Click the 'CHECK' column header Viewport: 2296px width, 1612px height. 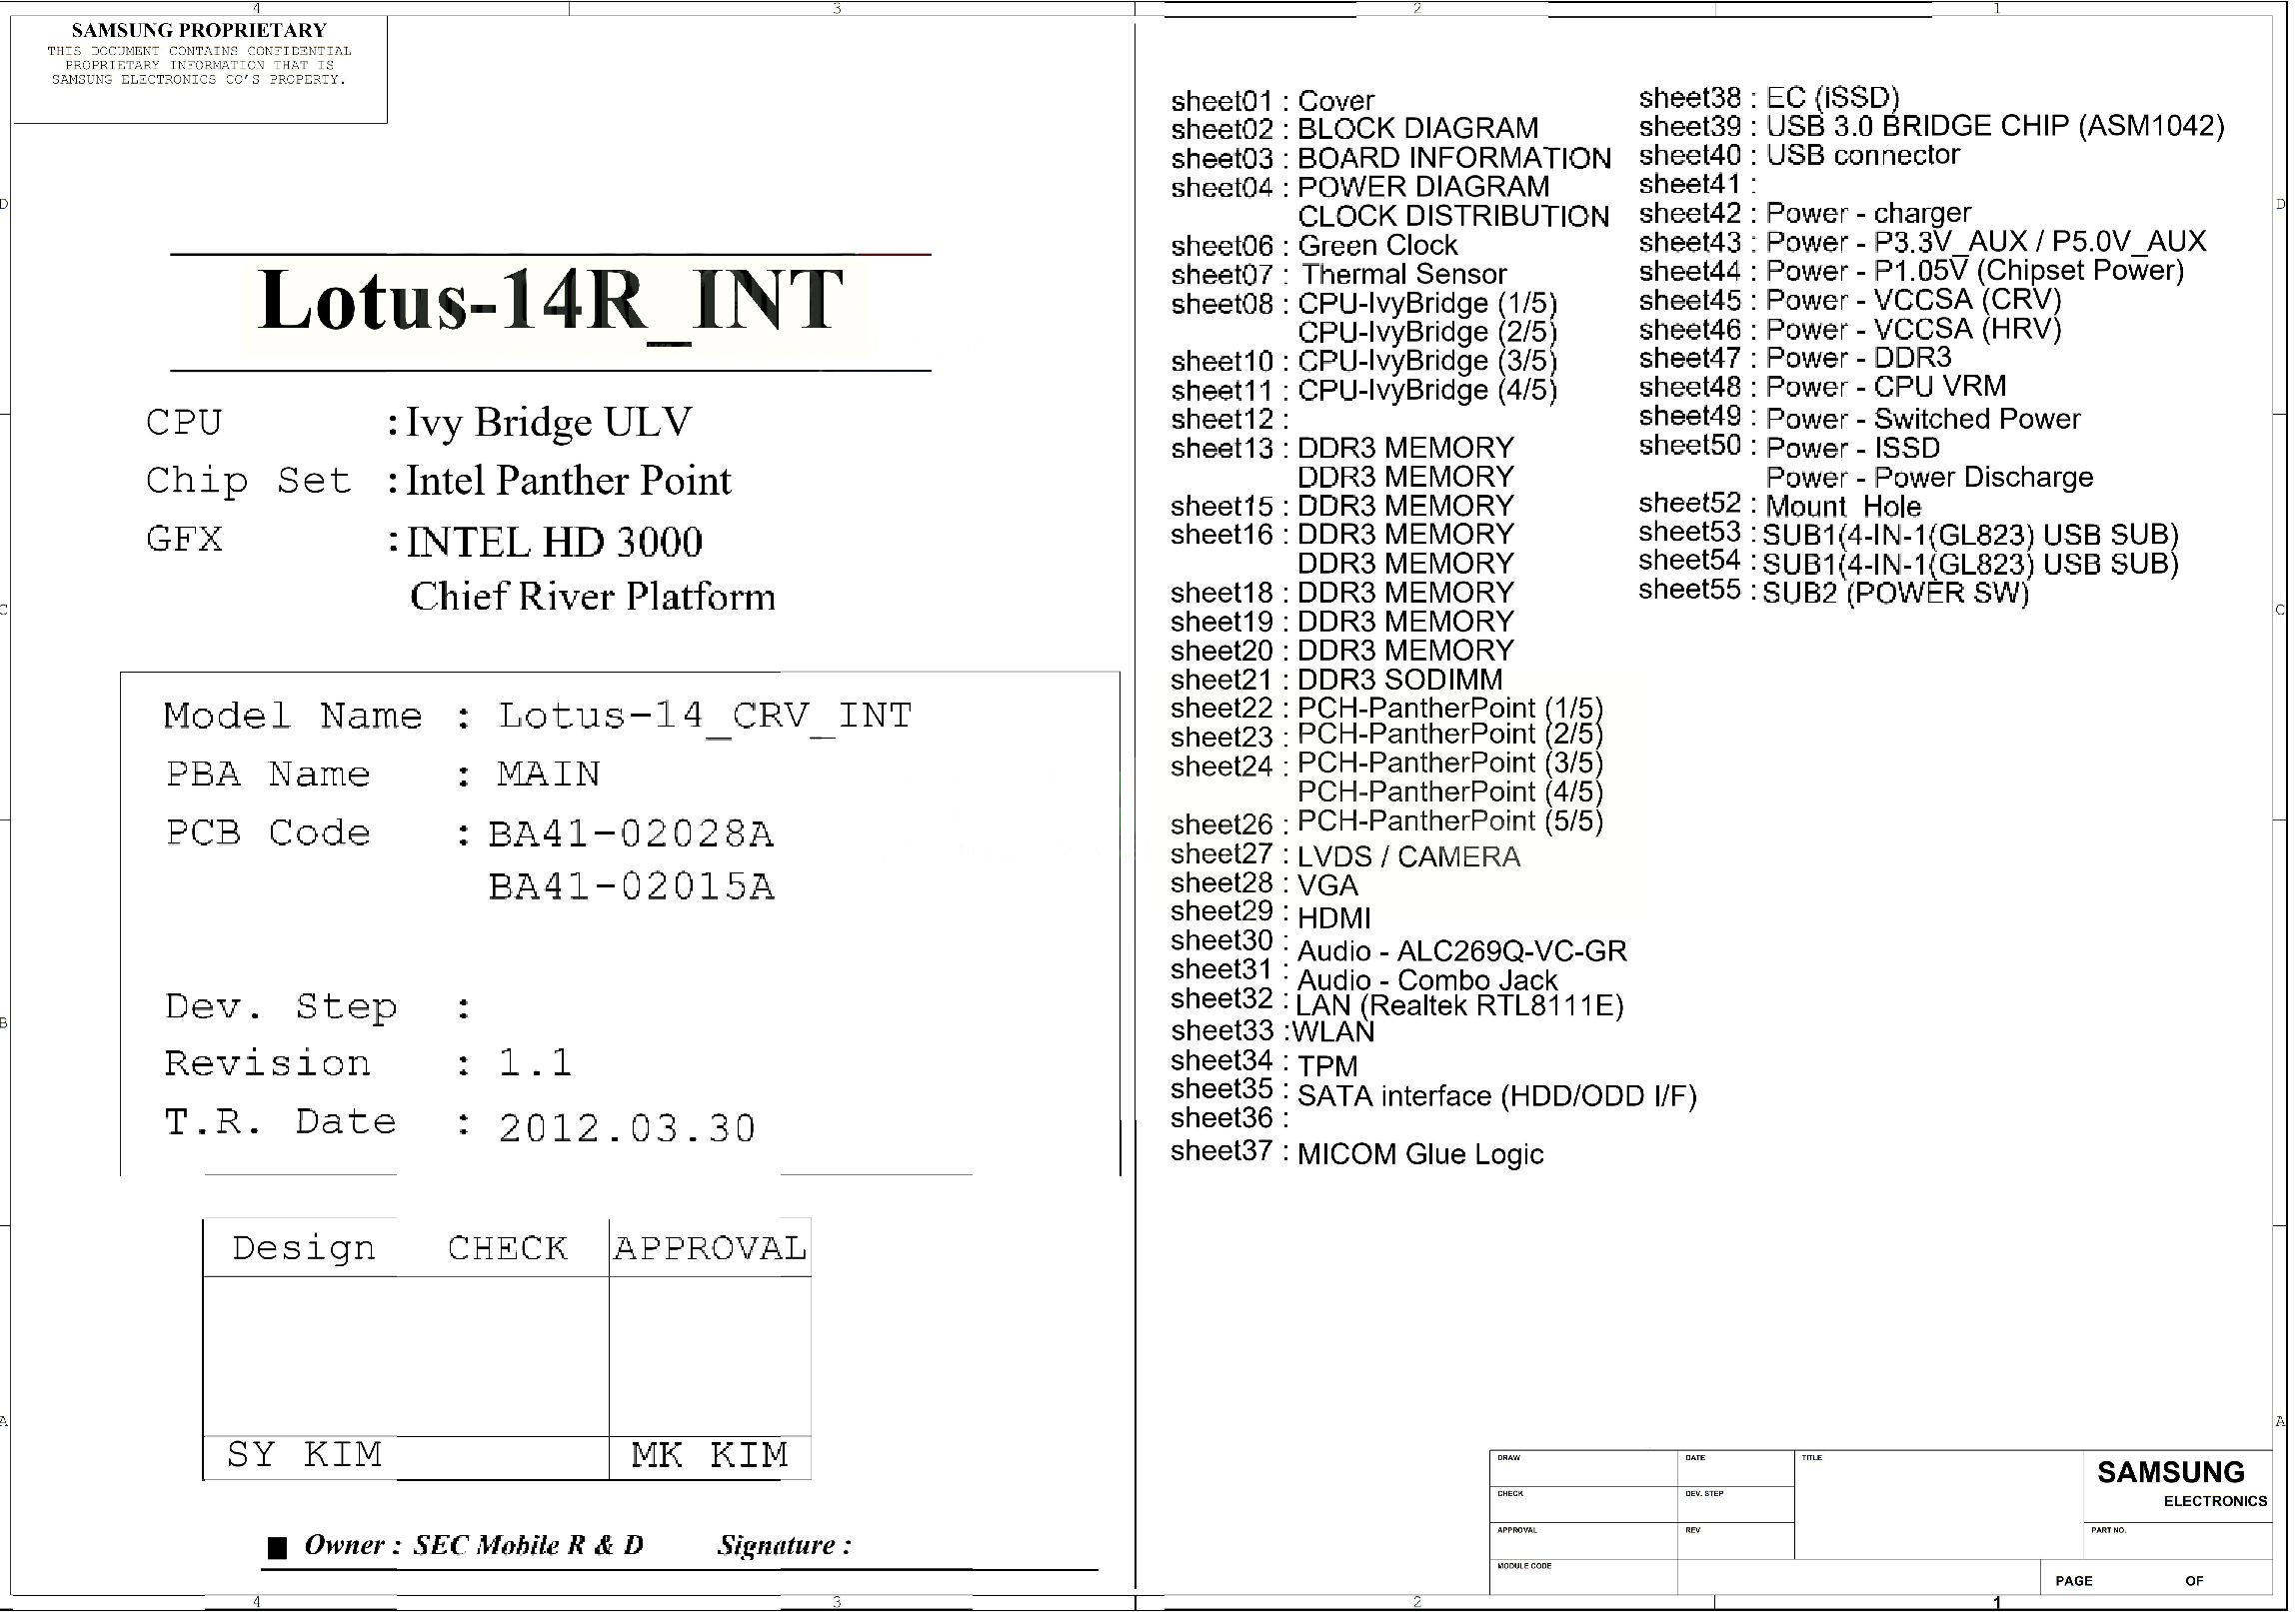508,1249
